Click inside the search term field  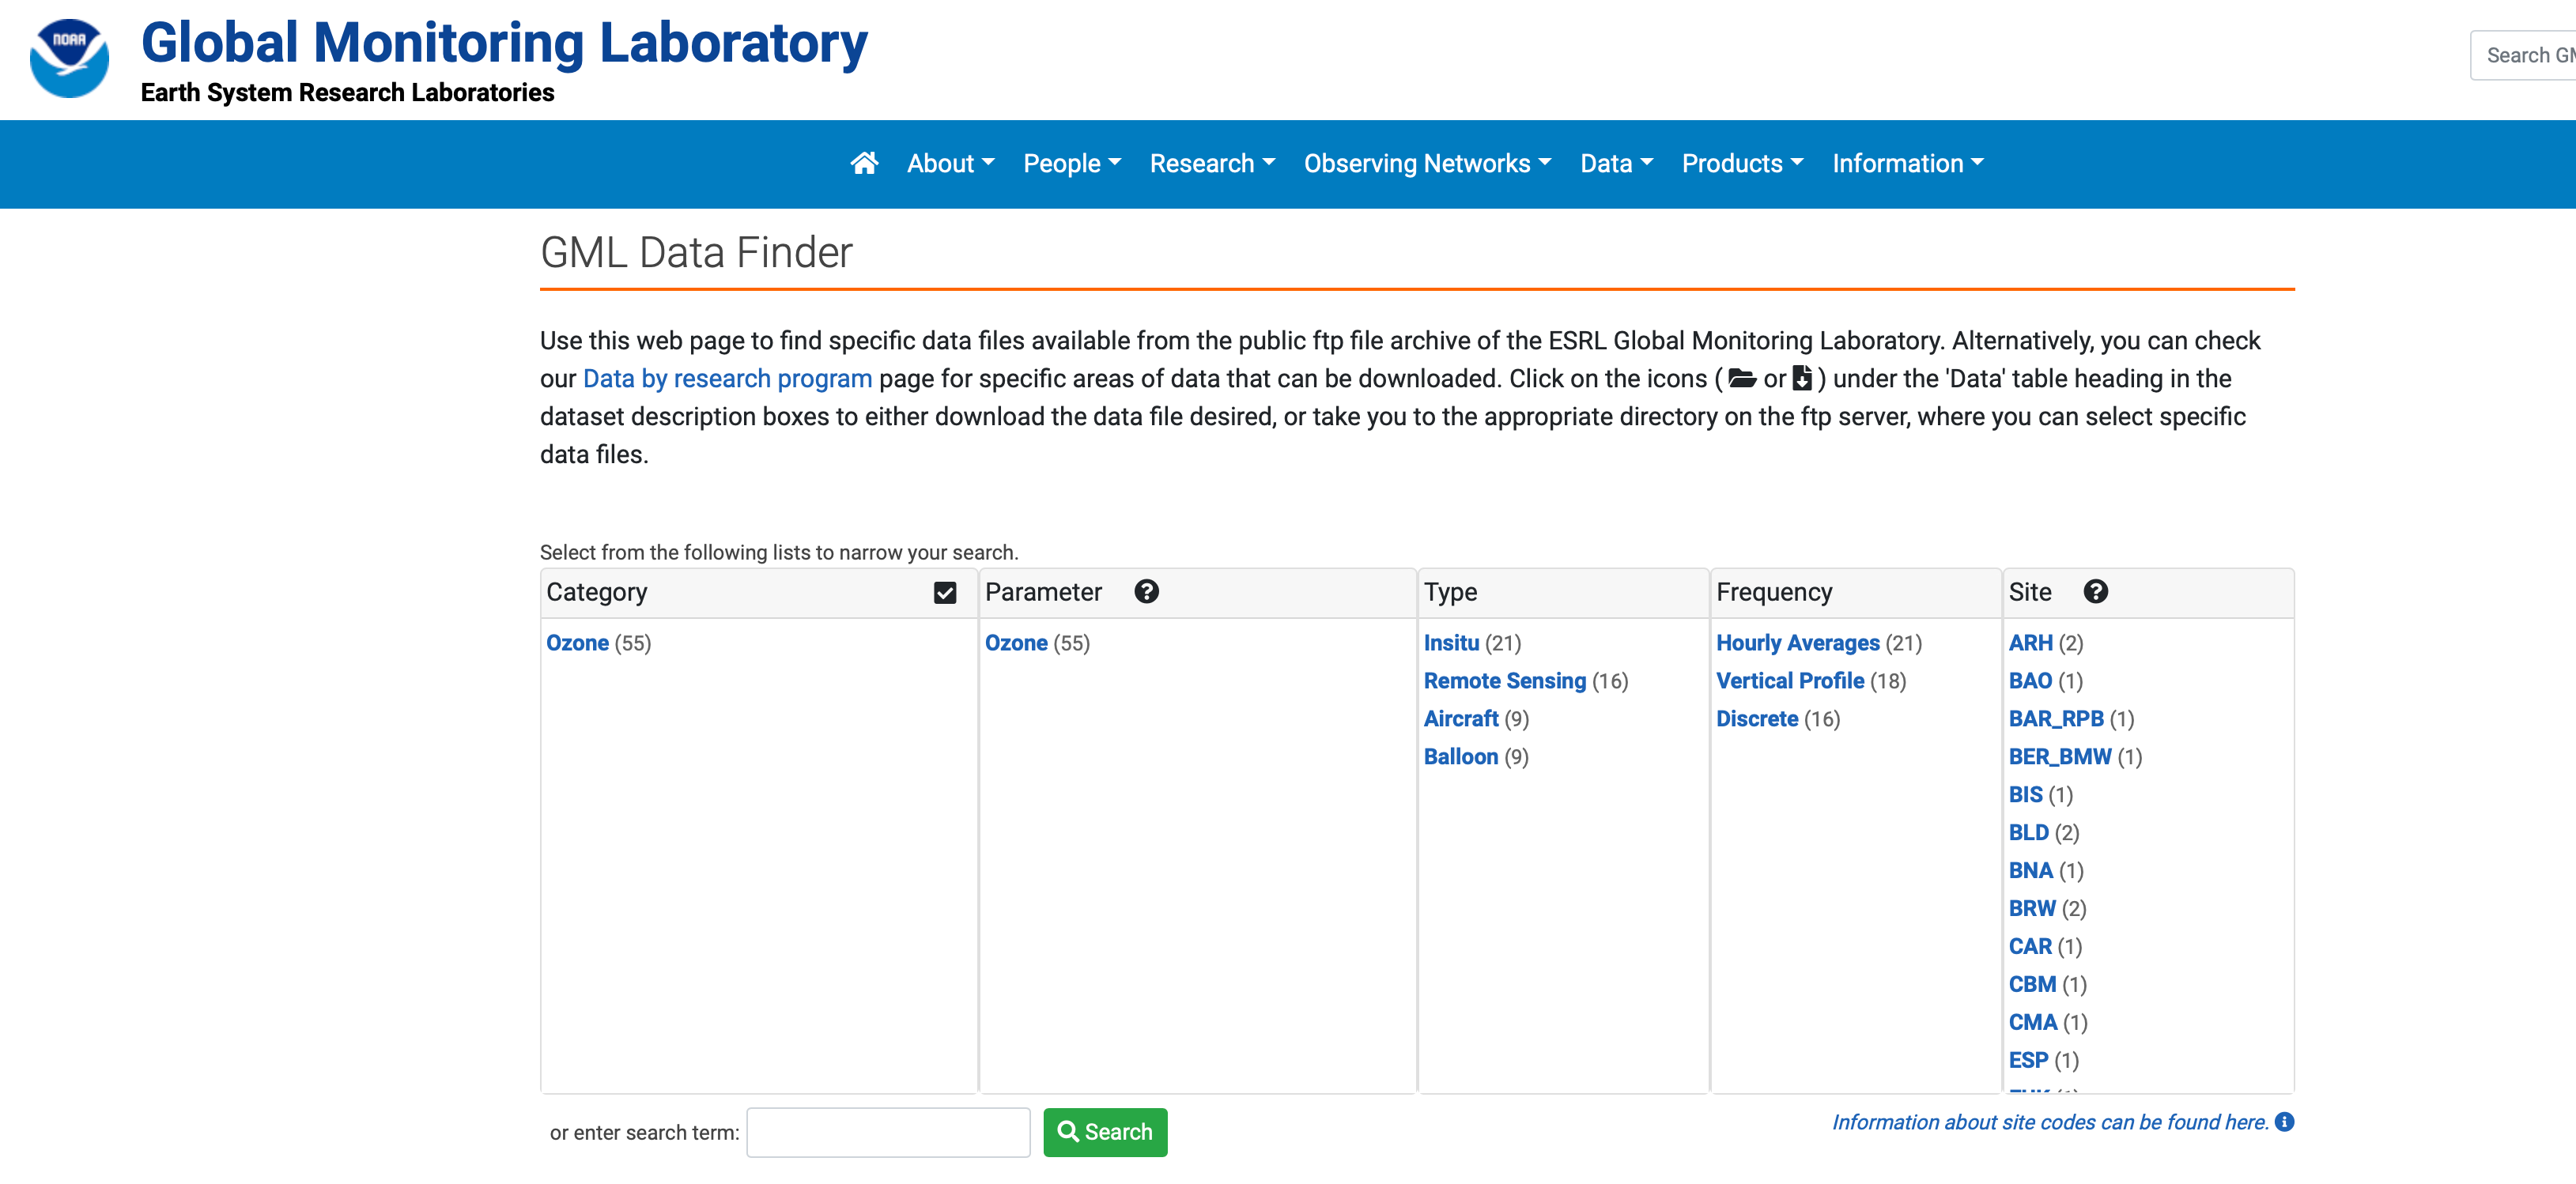coord(887,1132)
